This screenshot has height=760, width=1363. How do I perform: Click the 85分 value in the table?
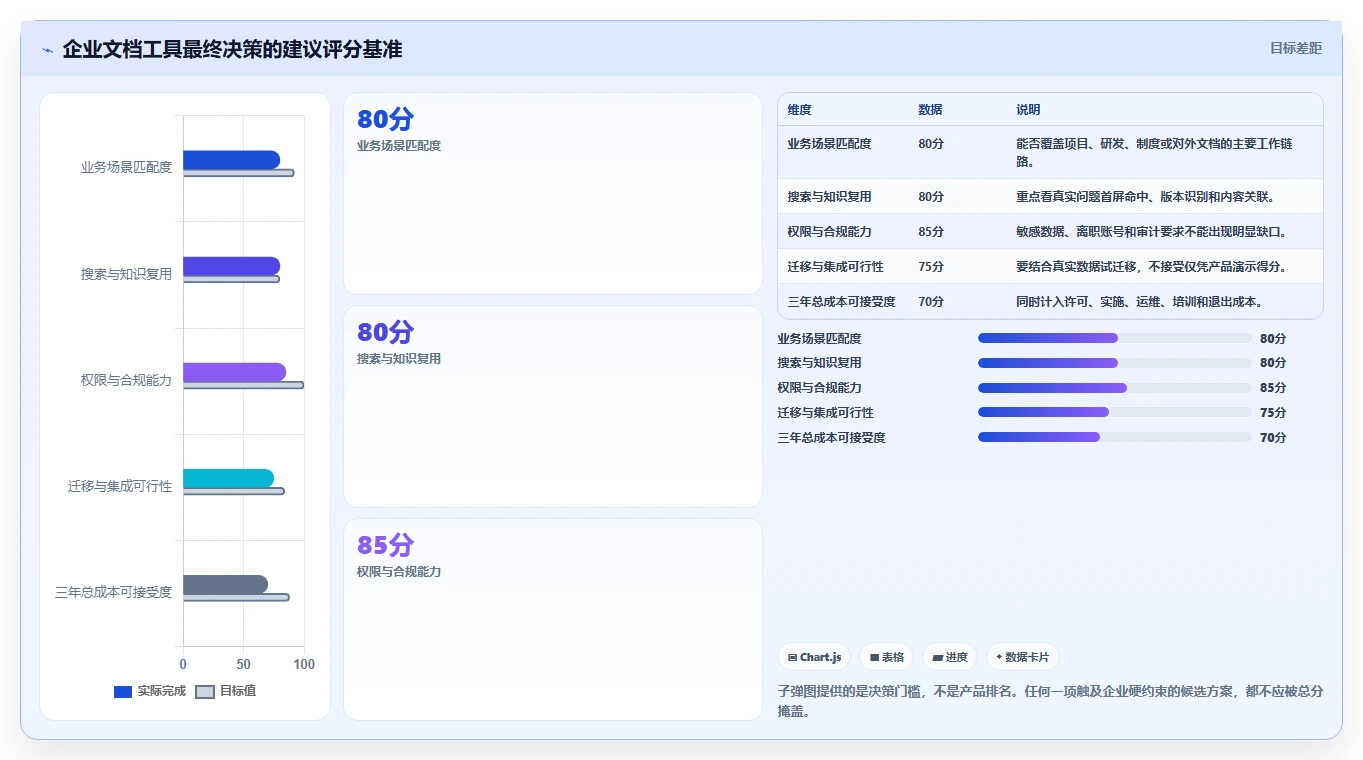click(x=930, y=232)
